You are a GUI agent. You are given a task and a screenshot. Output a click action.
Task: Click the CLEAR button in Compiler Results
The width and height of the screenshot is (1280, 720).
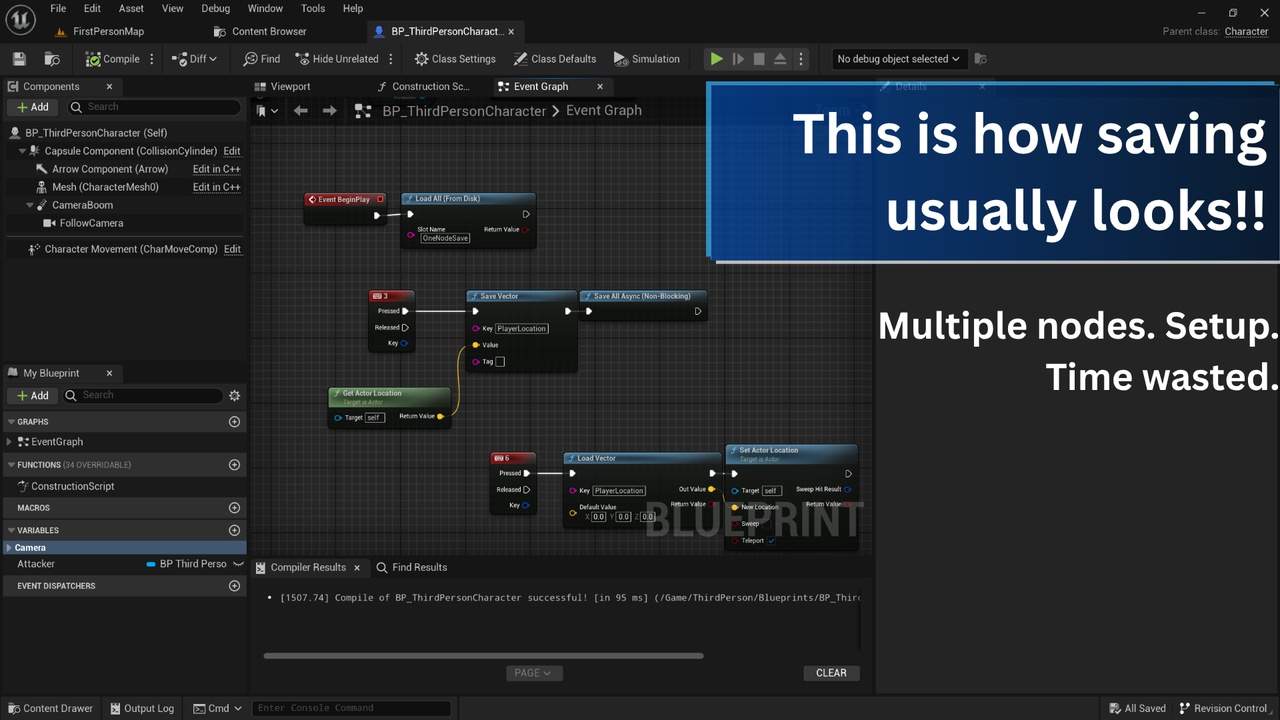click(831, 673)
